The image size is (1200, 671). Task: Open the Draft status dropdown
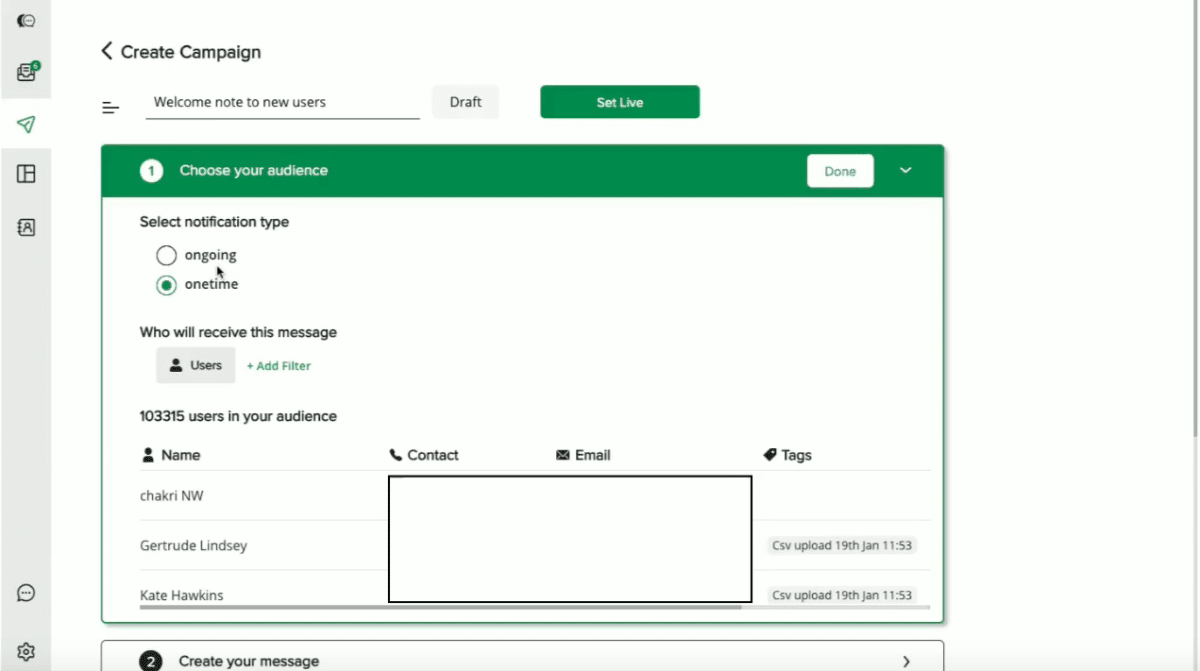point(465,102)
